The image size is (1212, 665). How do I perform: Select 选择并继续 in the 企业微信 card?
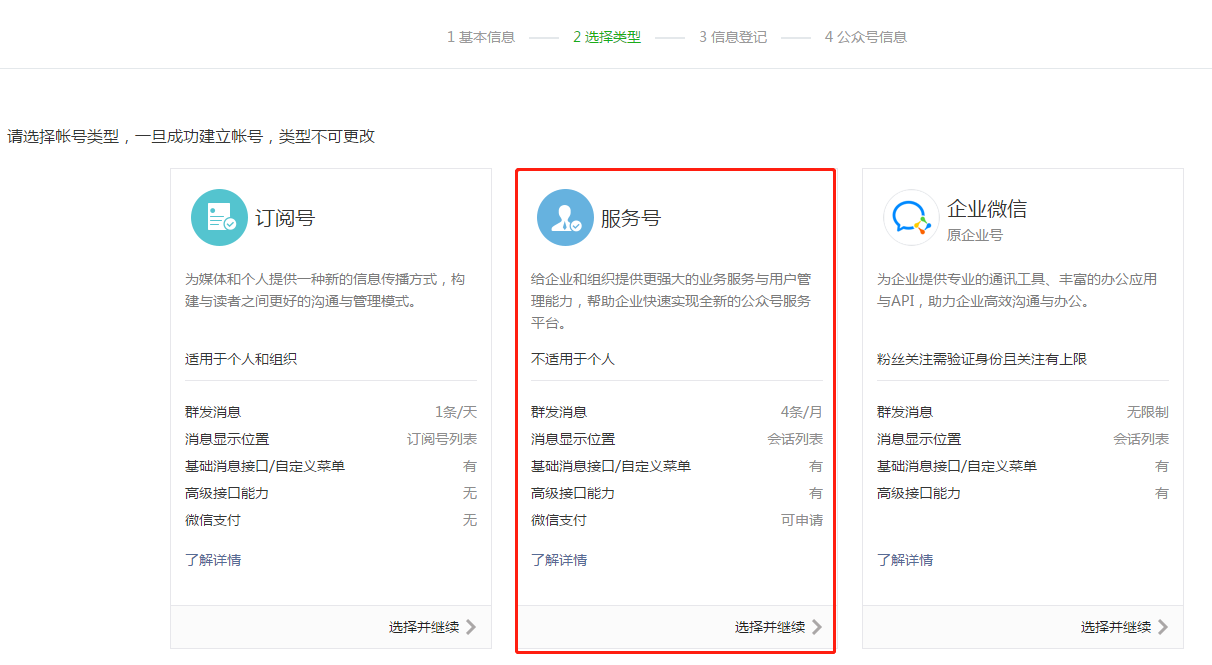pos(1116,627)
